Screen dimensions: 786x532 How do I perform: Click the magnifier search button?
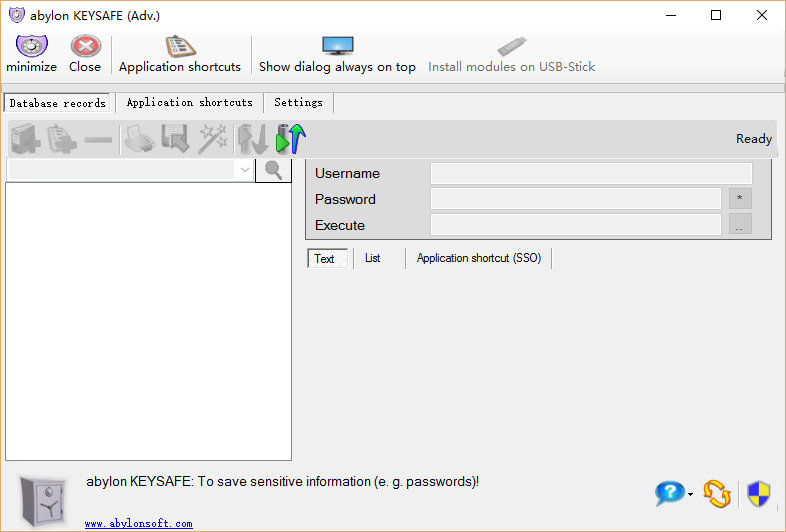click(x=273, y=170)
